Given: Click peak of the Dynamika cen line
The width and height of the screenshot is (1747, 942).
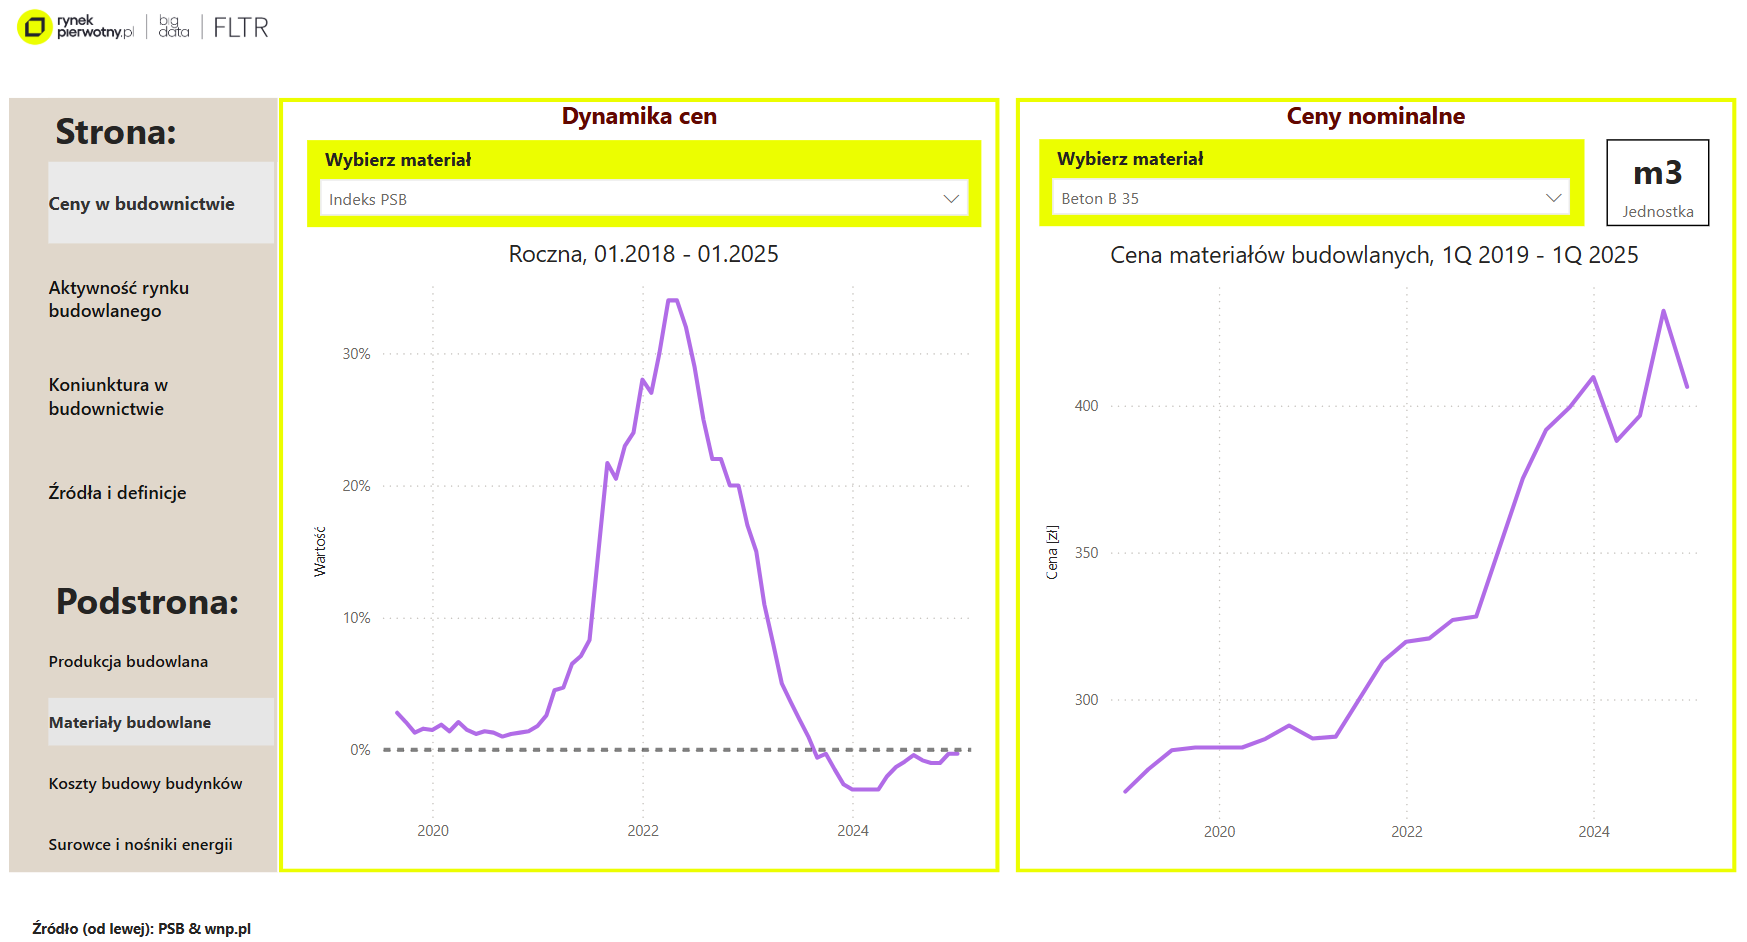Looking at the screenshot, I should pyautogui.click(x=672, y=300).
